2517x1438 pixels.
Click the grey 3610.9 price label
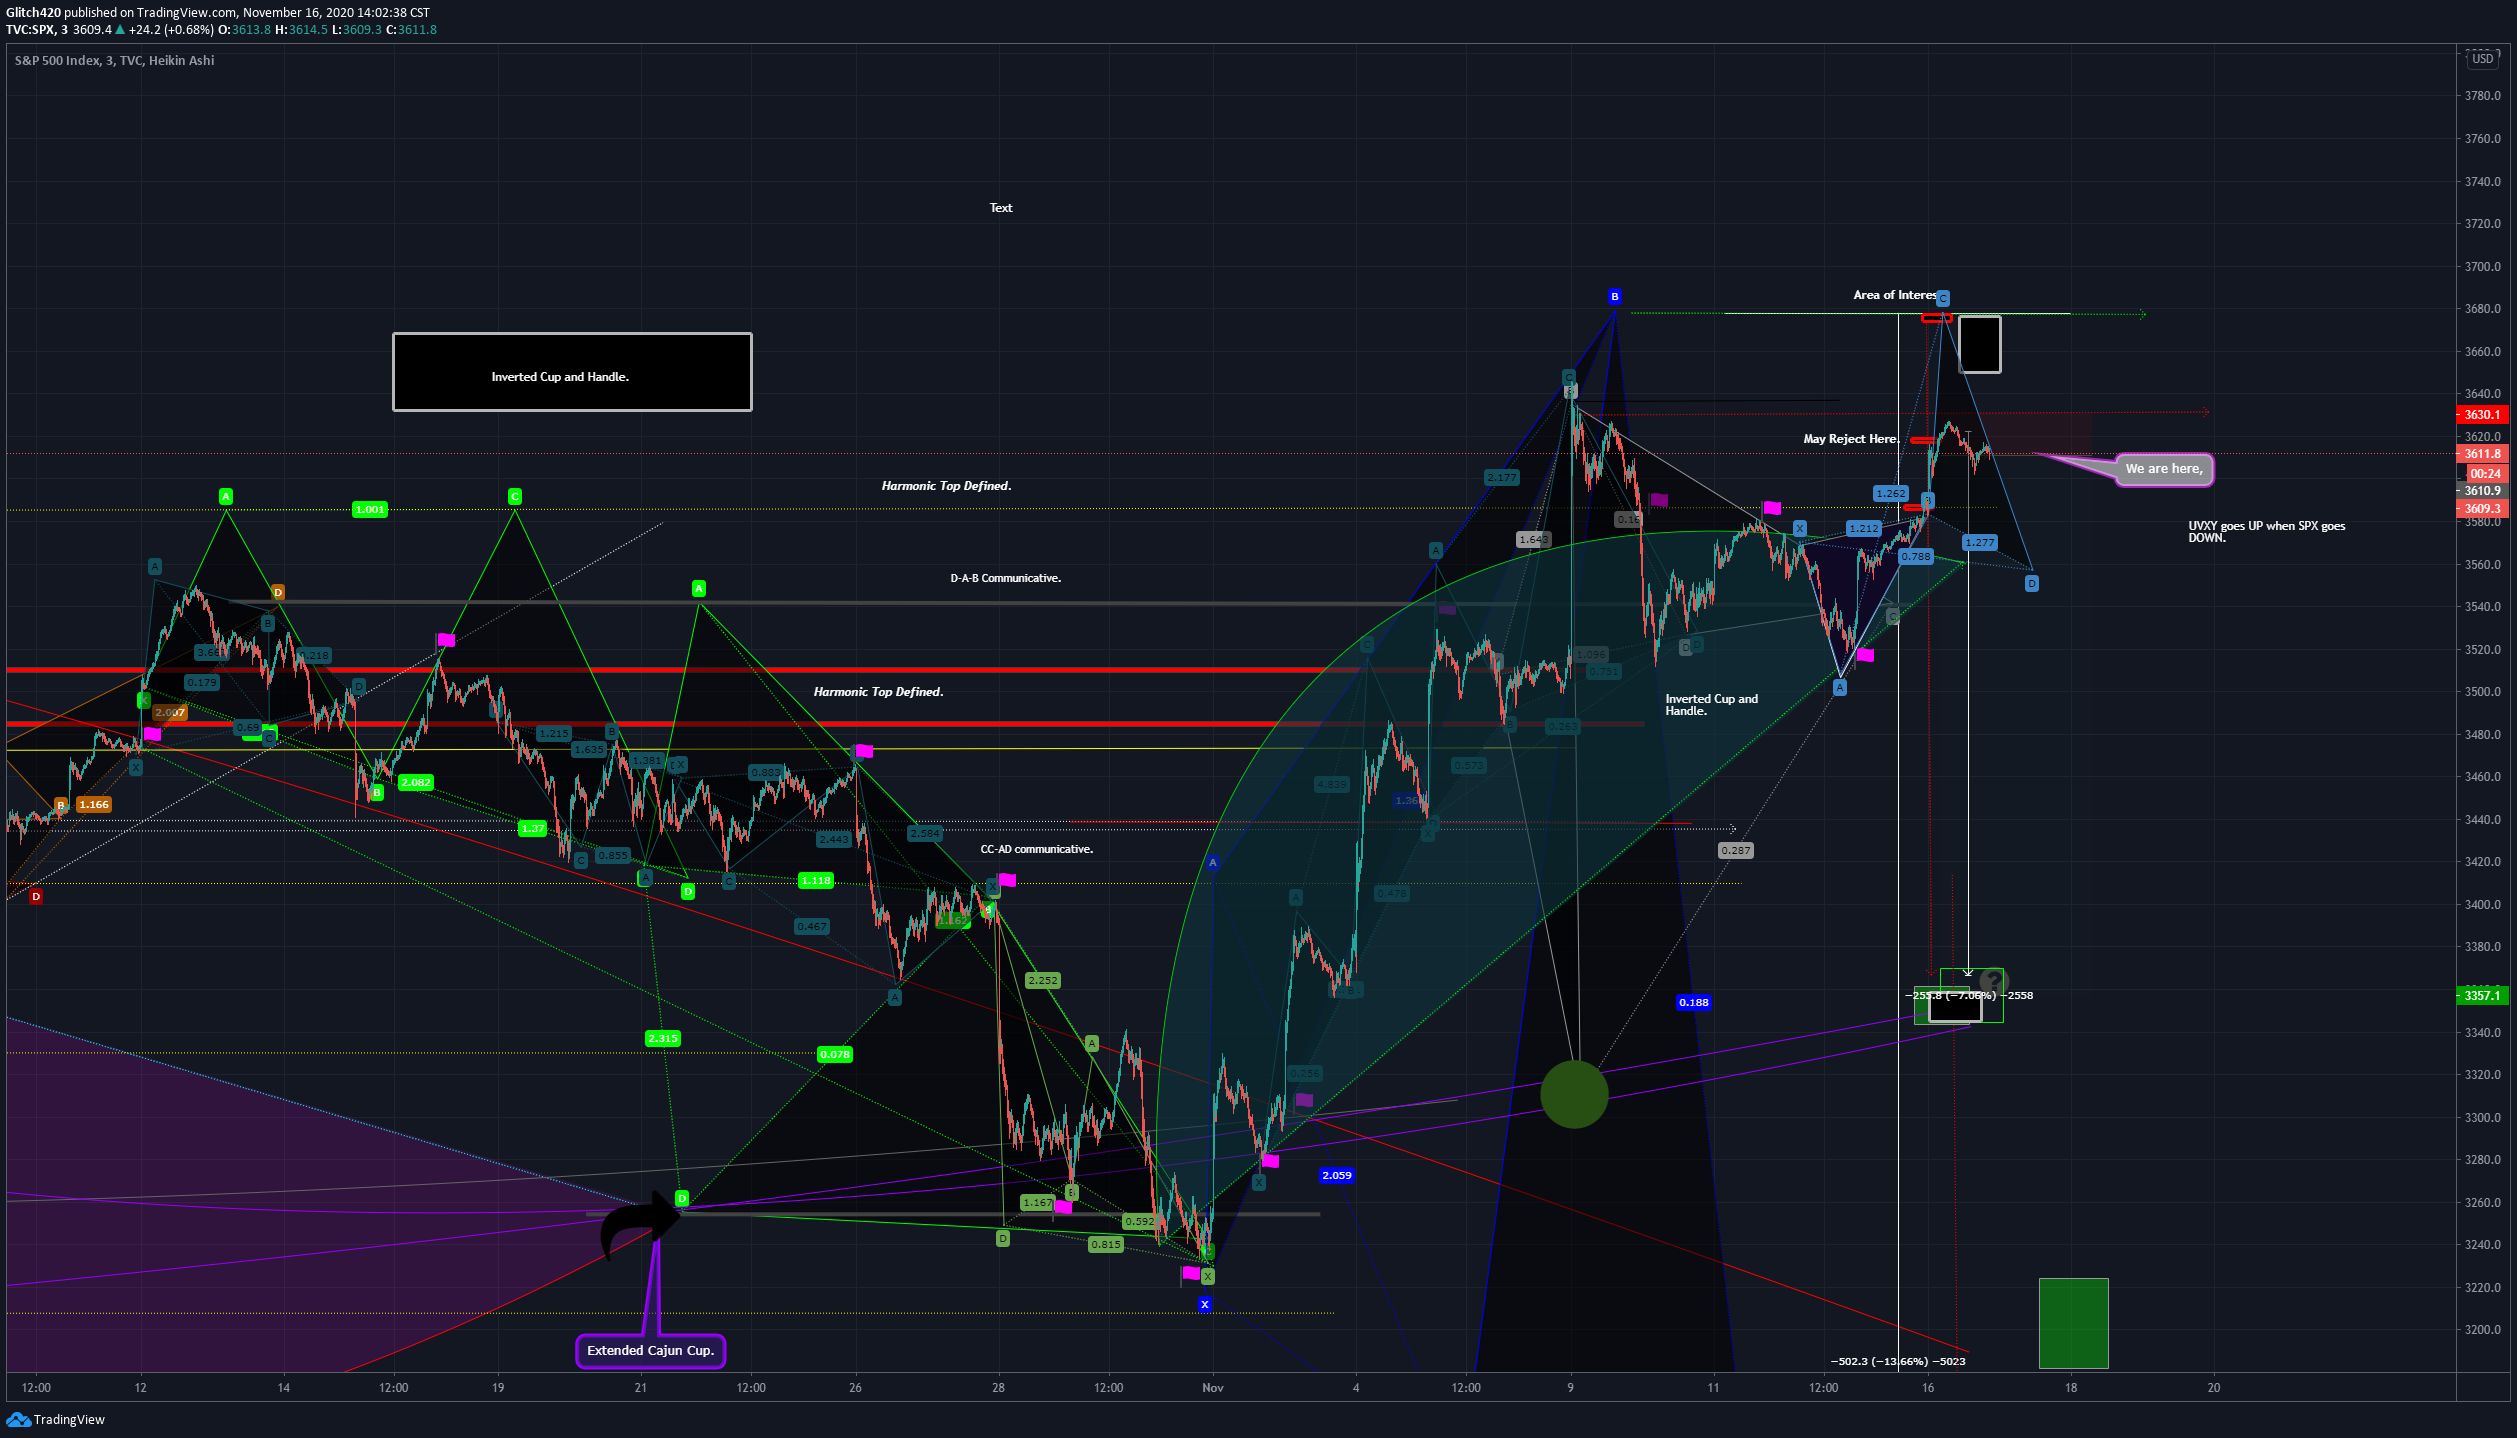2482,491
